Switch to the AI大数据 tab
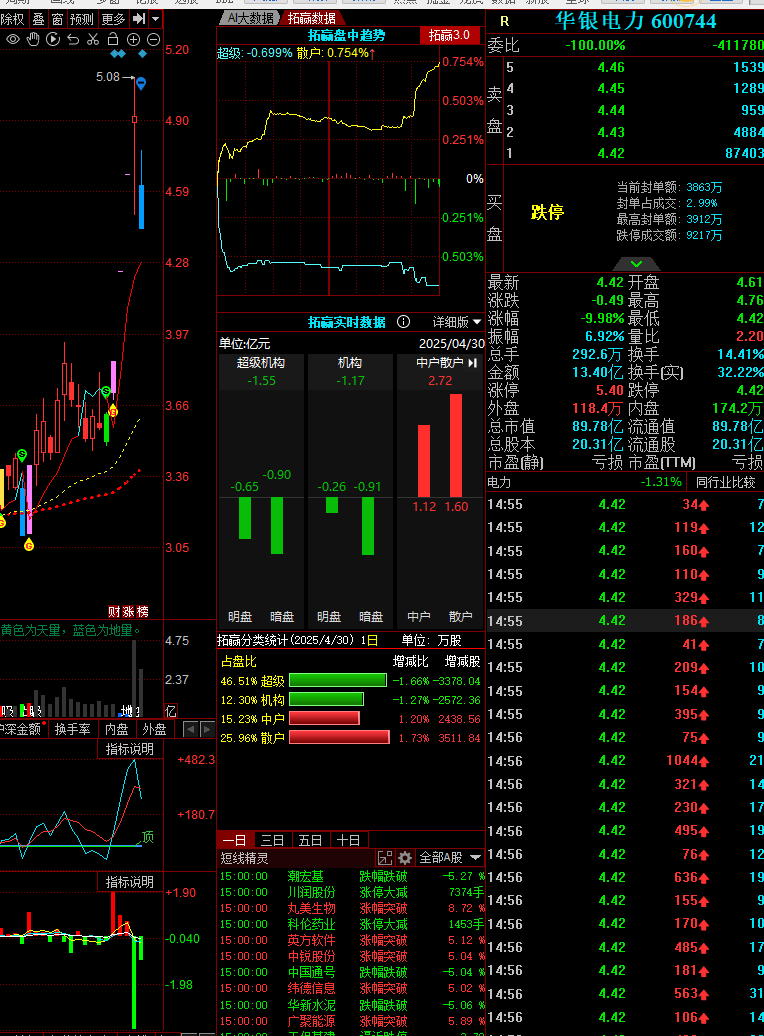 coord(250,18)
